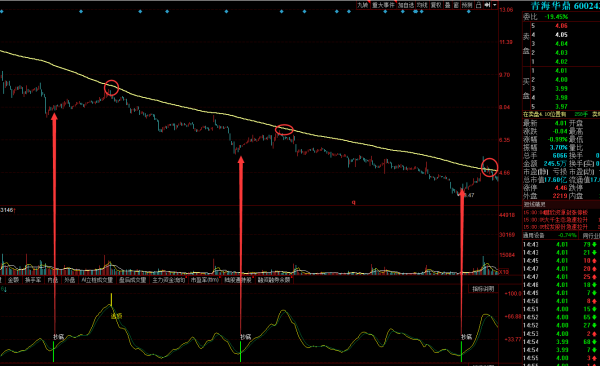This screenshot has width=600, height=366.
Task: Click the 总市值 17.60亿 value
Action: [556, 180]
